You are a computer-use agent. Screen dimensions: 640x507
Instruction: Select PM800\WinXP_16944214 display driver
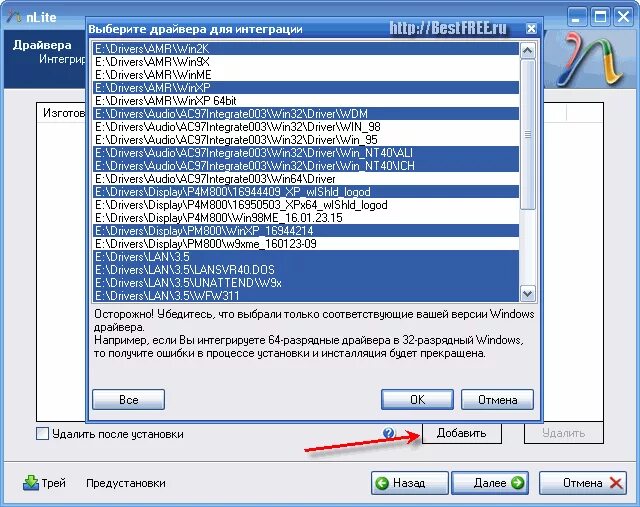click(306, 231)
